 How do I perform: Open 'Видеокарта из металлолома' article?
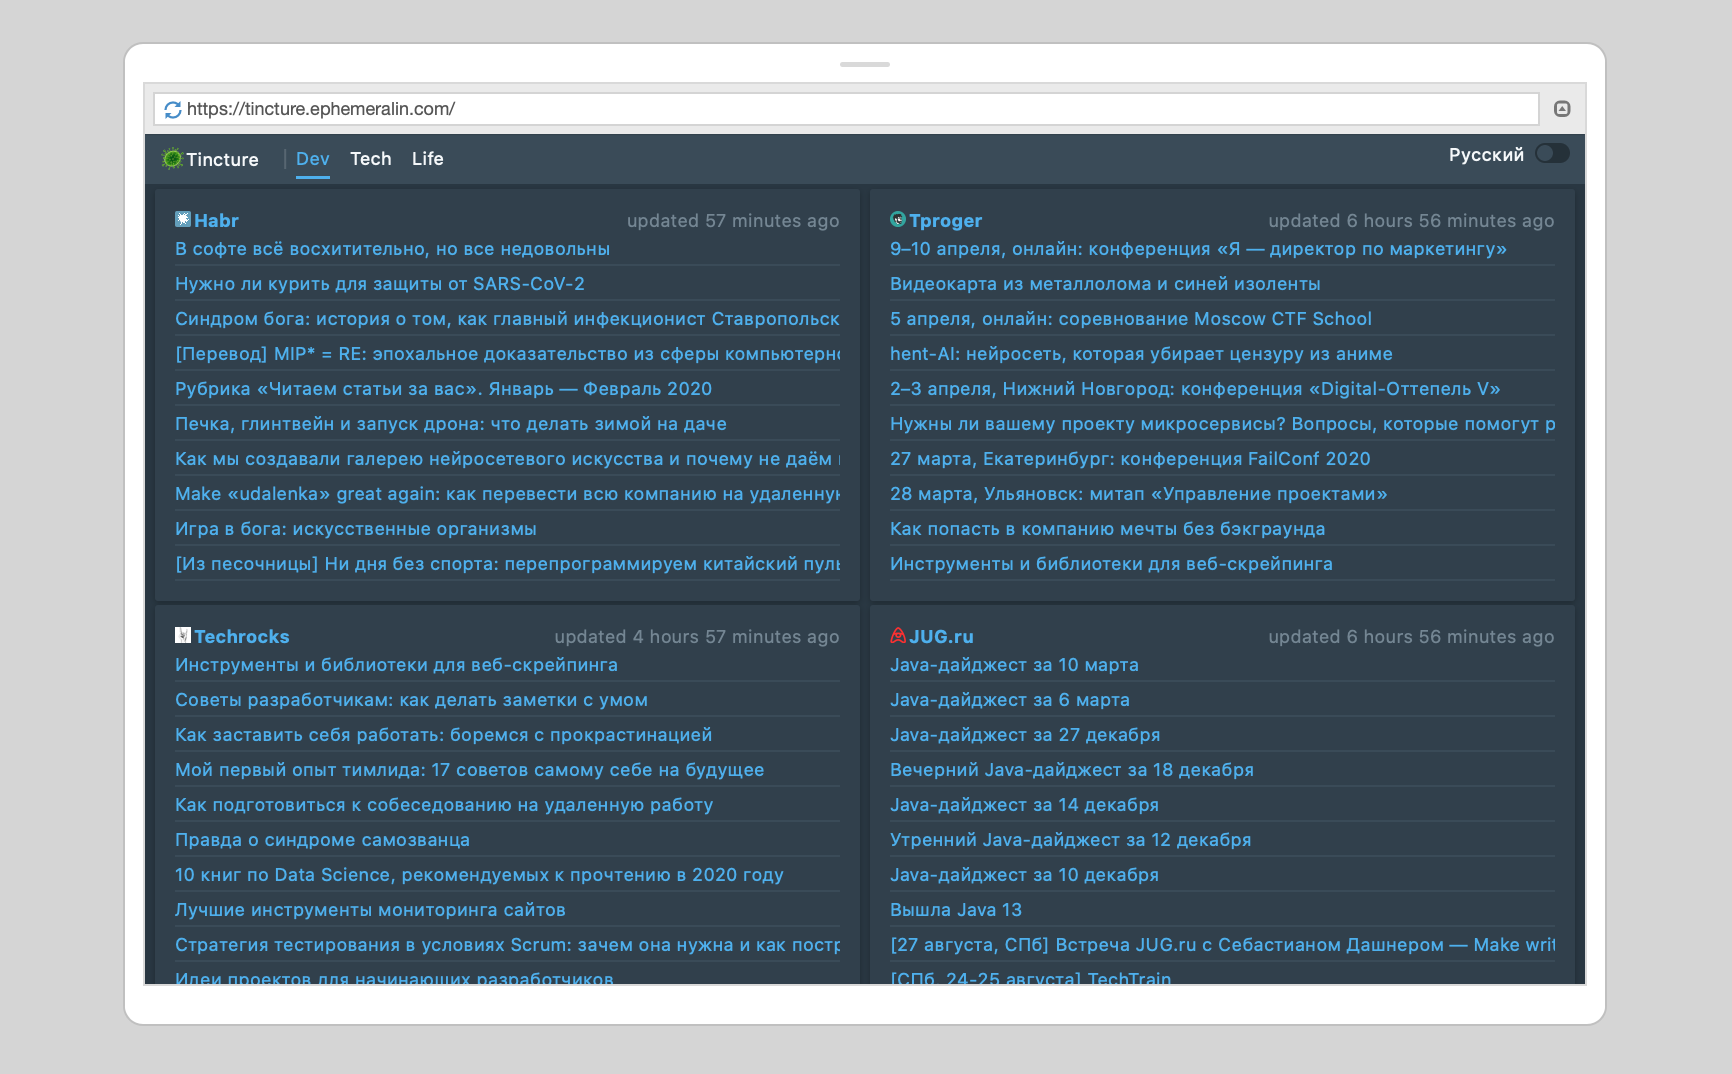point(1105,284)
